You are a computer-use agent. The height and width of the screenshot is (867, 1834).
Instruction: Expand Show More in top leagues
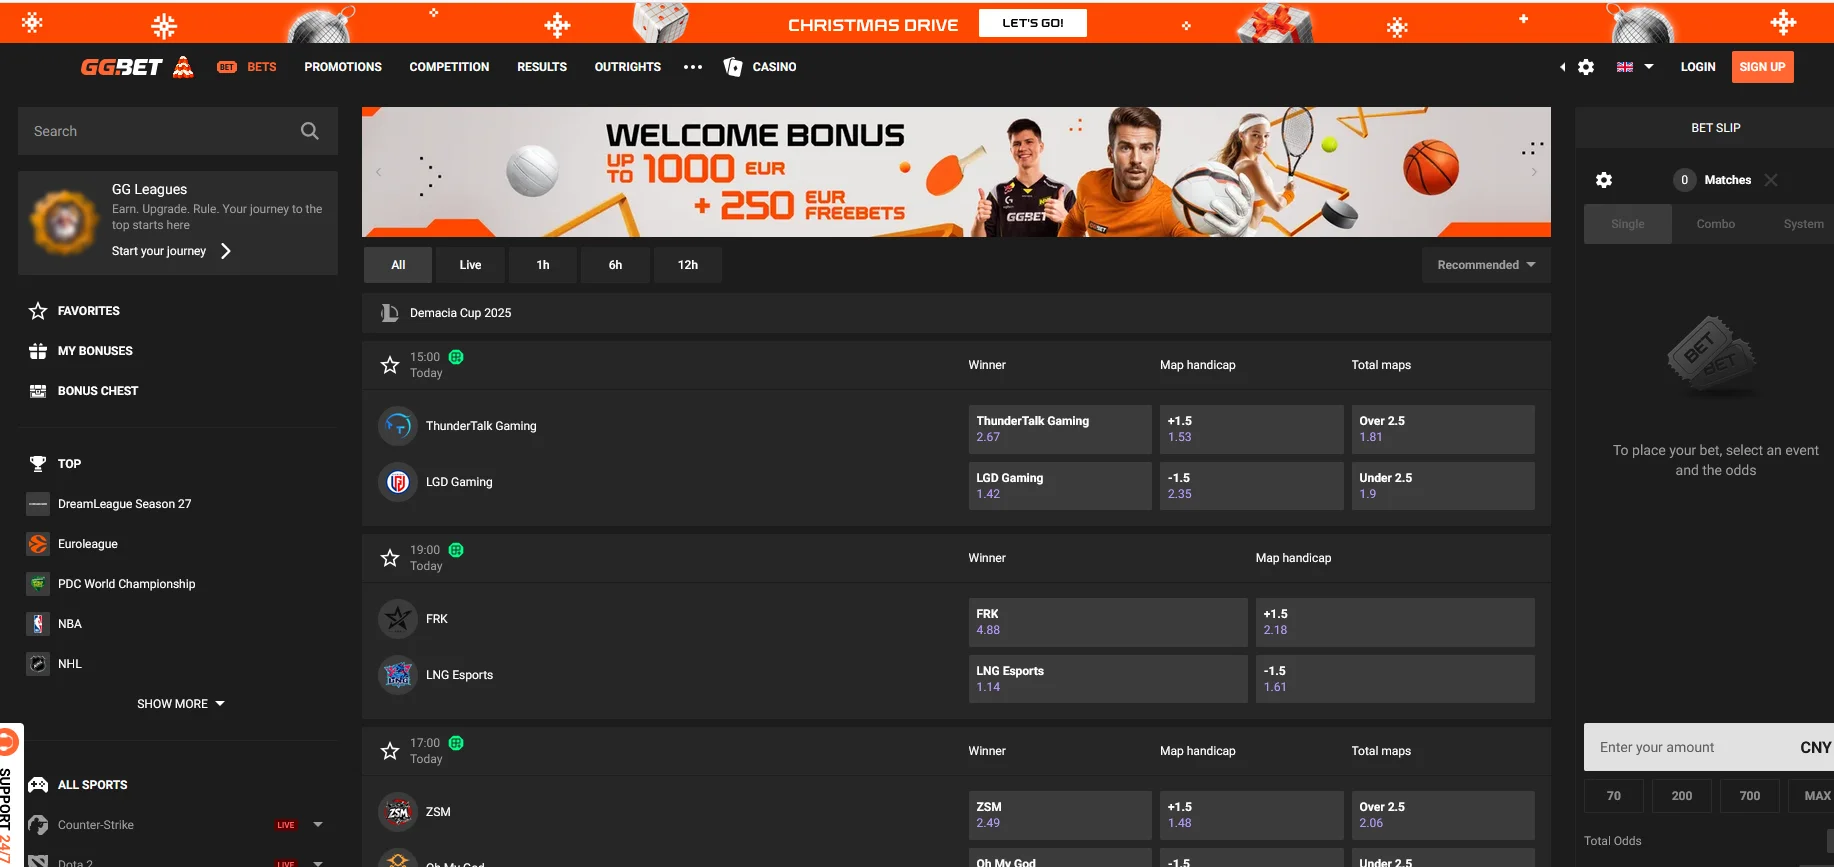click(180, 704)
